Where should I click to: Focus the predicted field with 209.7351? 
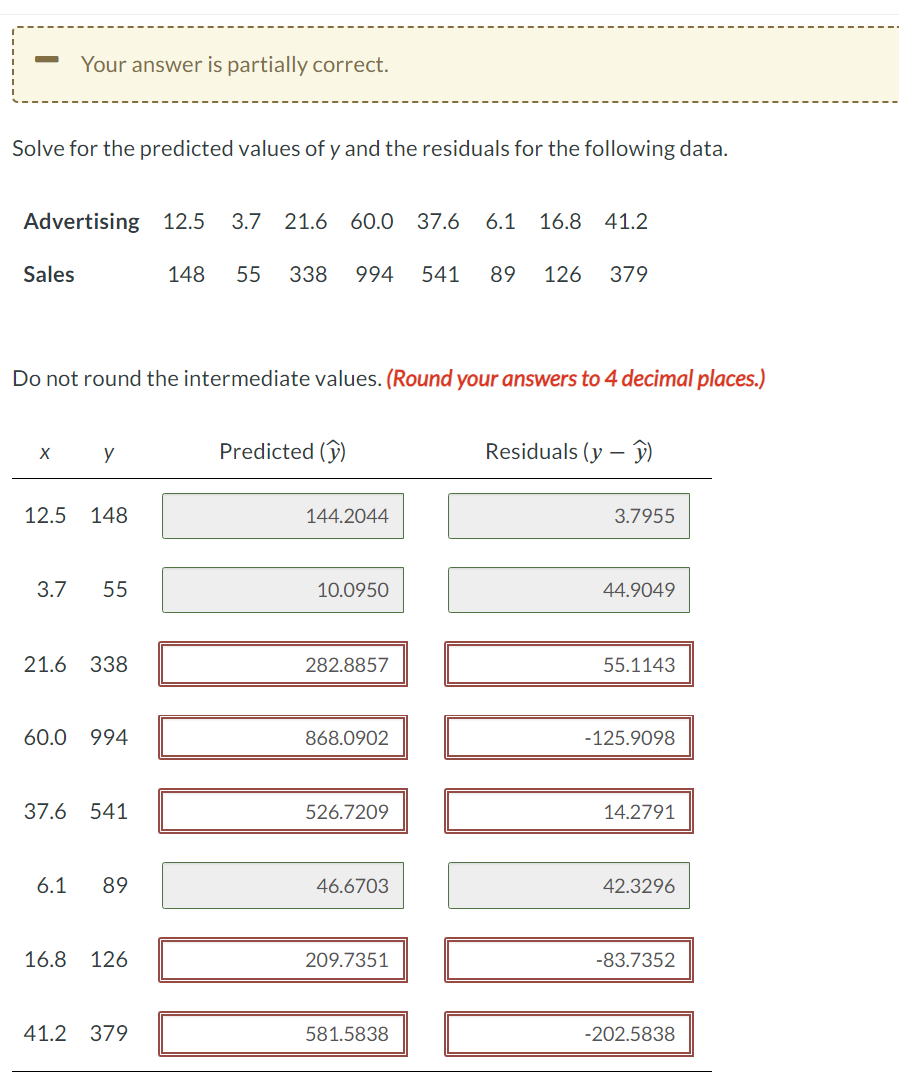point(283,960)
